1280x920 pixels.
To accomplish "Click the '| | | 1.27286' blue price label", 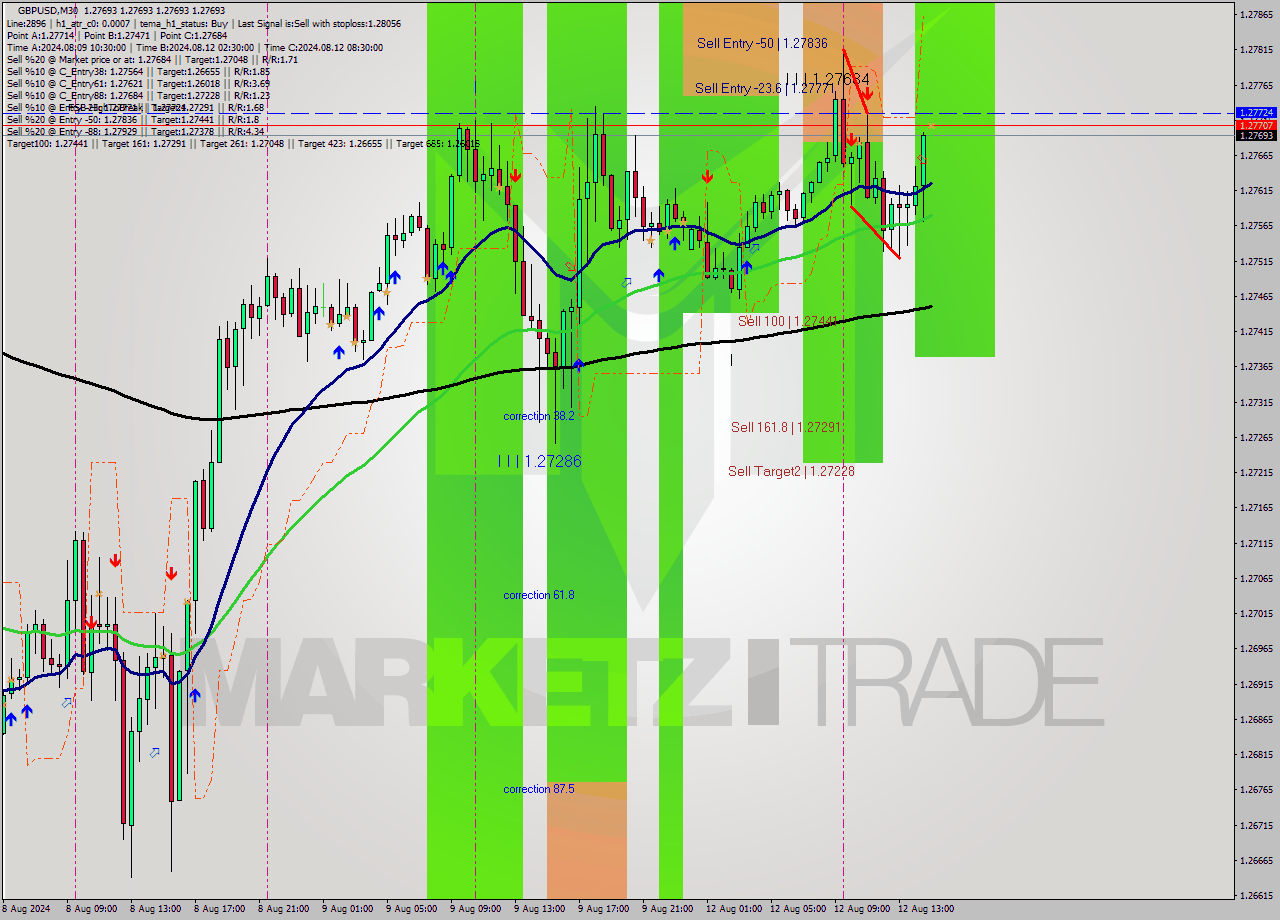I will (x=540, y=461).
